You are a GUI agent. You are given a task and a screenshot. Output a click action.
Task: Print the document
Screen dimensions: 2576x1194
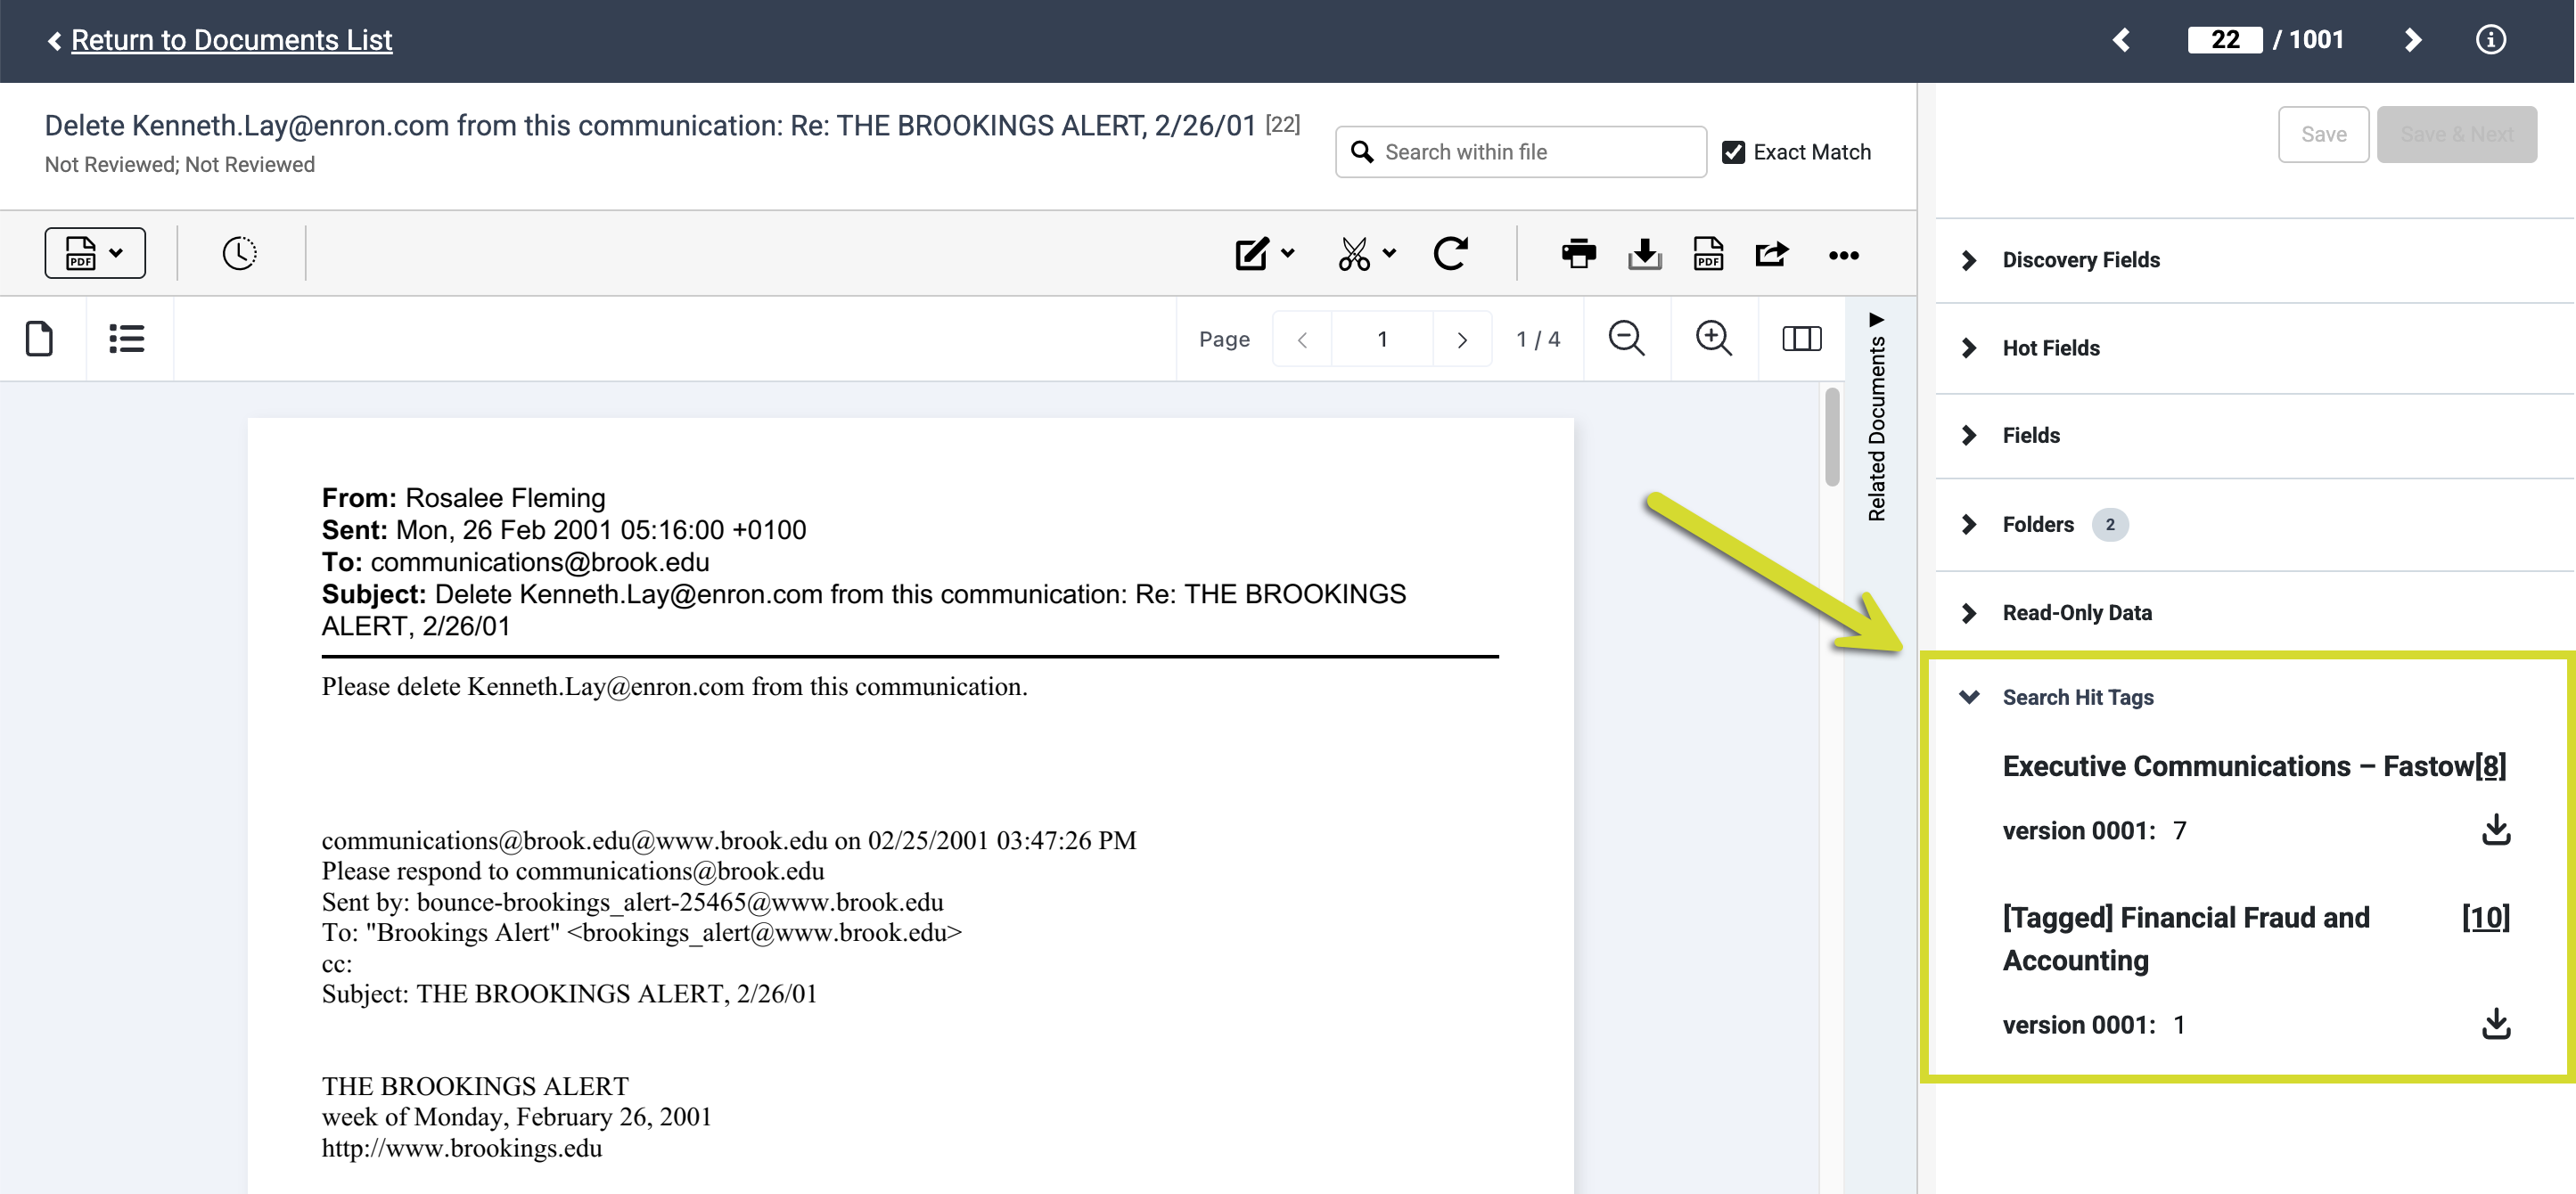[1579, 254]
